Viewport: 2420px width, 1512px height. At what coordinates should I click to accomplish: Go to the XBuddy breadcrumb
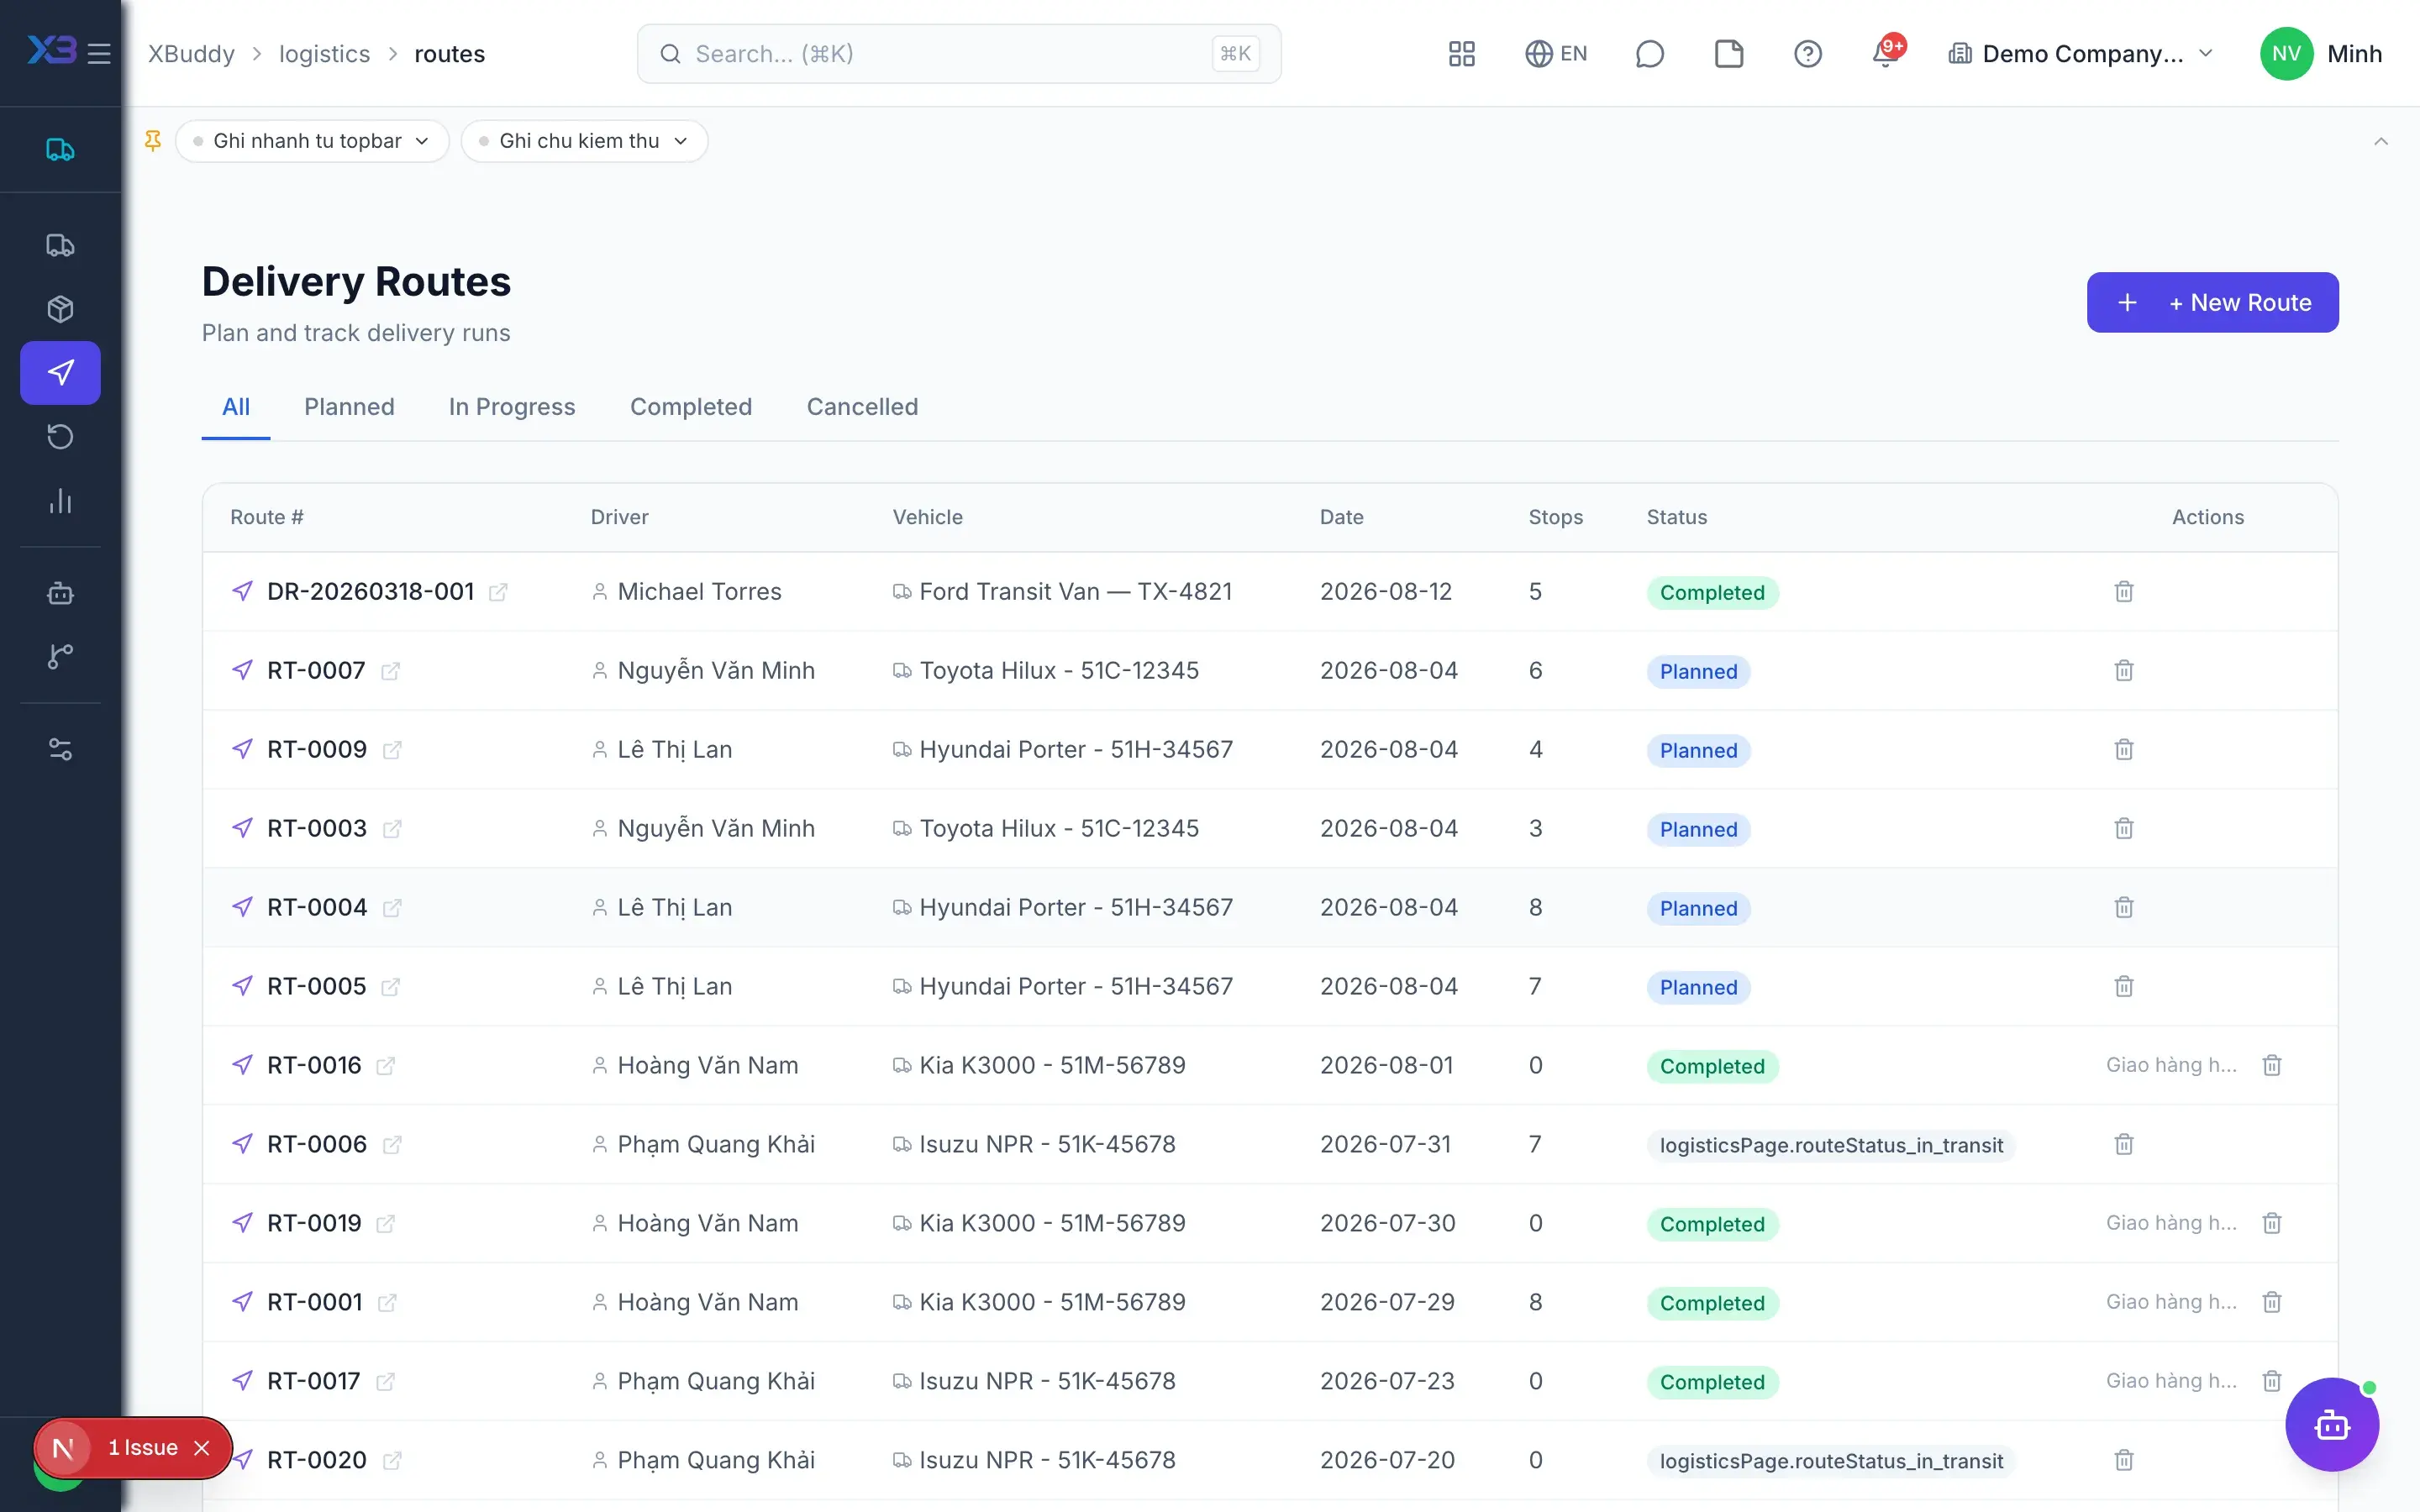(191, 53)
